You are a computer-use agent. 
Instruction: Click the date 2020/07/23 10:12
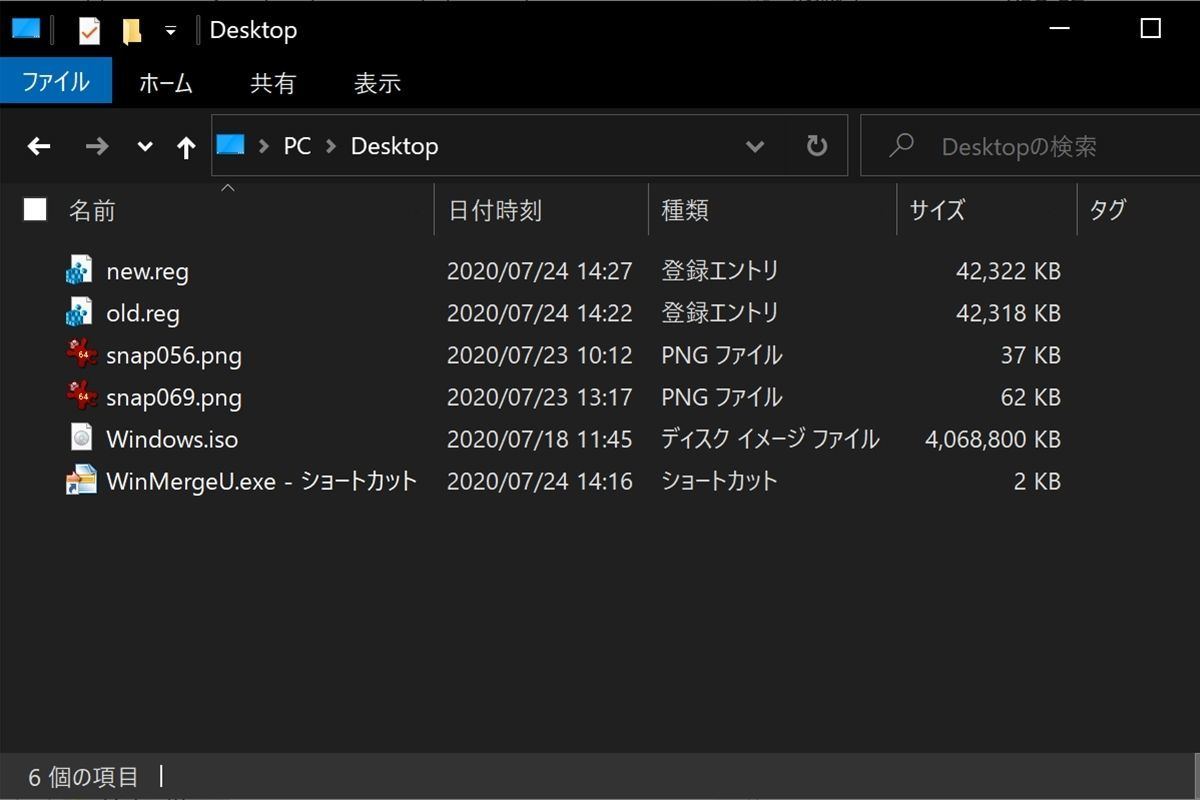(x=540, y=355)
